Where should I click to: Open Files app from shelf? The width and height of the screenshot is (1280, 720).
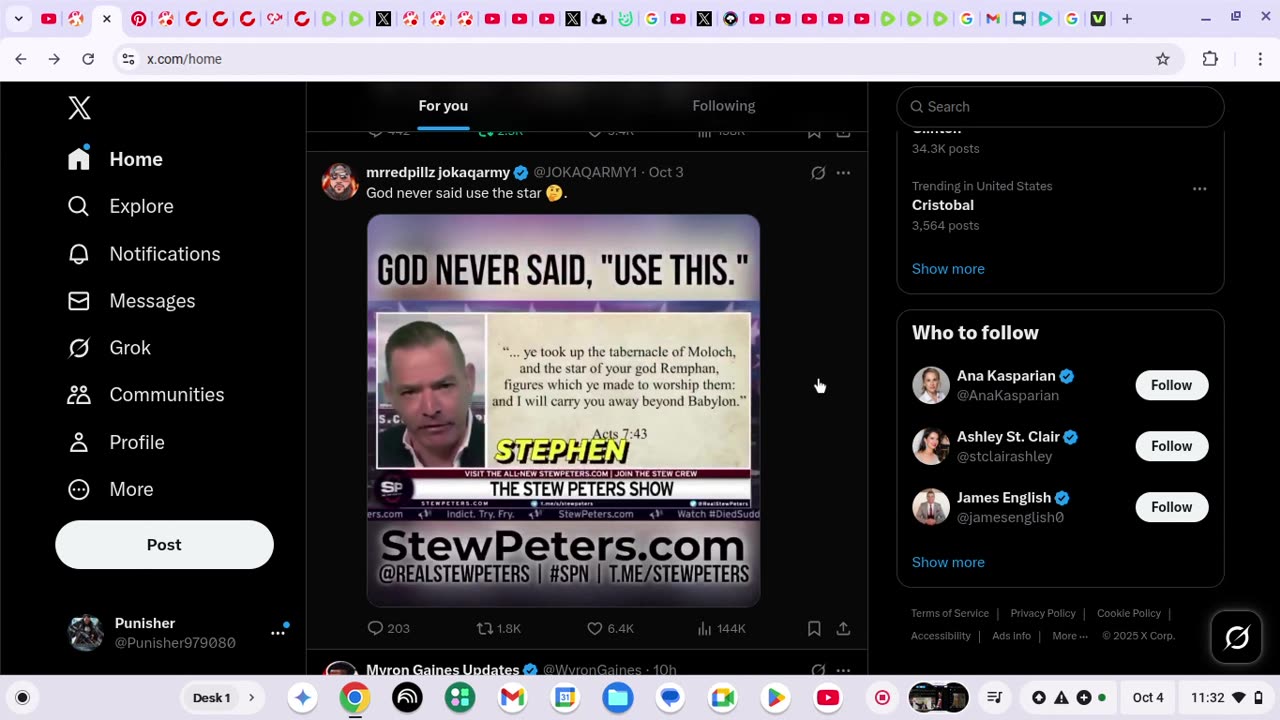(x=617, y=697)
